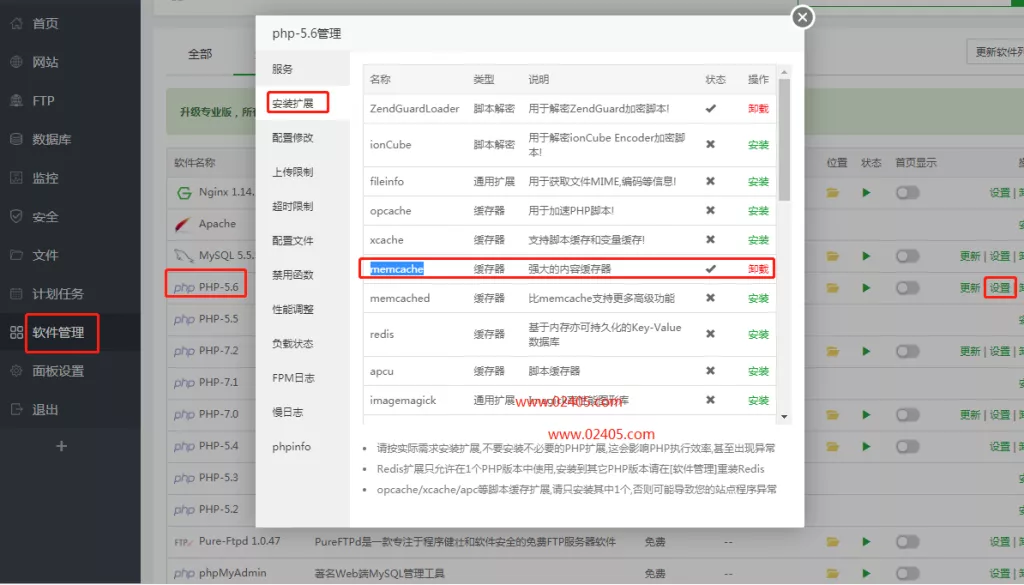Click the home icon beside 首页
Image resolution: width=1024 pixels, height=585 pixels.
point(16,24)
